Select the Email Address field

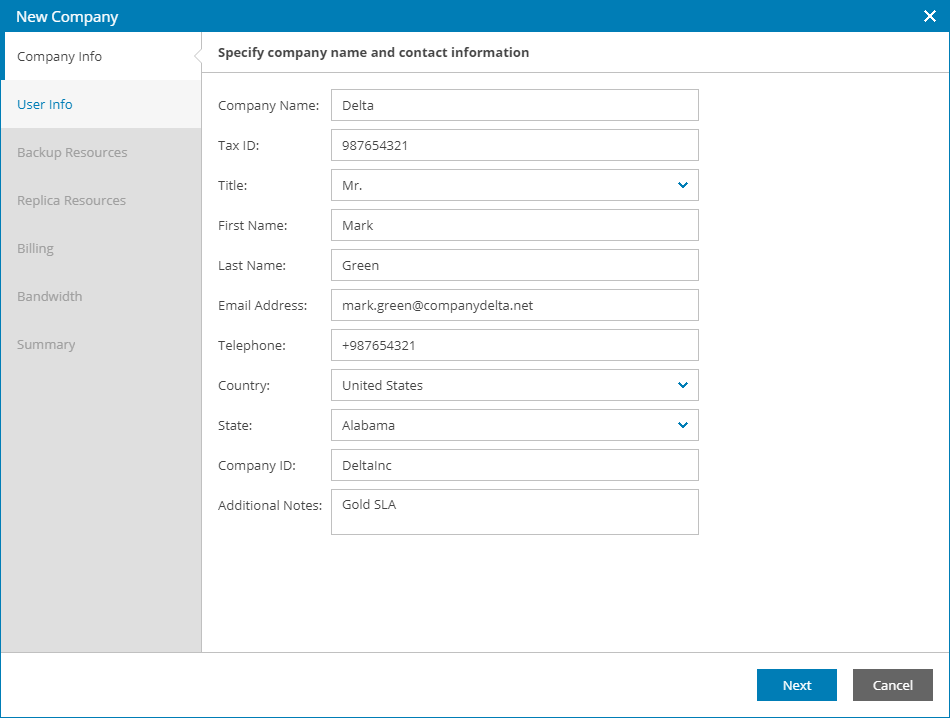pos(514,305)
